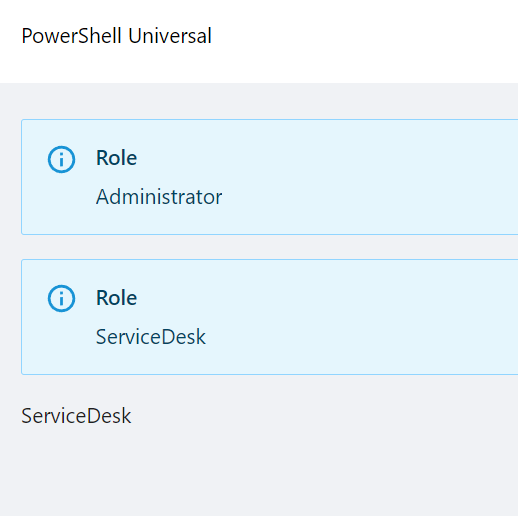This screenshot has width=518, height=516.
Task: Click the PowerShell Universal header title
Action: [116, 36]
